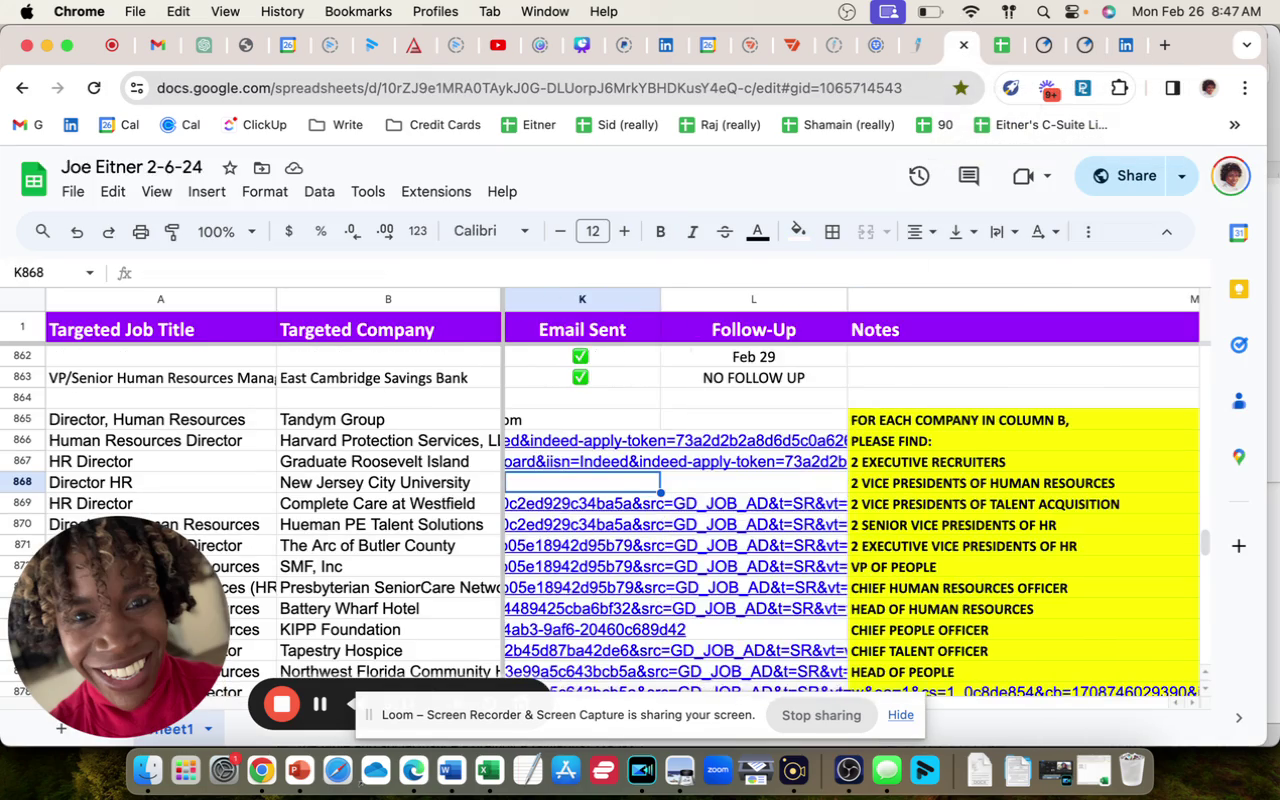The height and width of the screenshot is (800, 1280).
Task: Open the Tools menu
Action: 368,192
